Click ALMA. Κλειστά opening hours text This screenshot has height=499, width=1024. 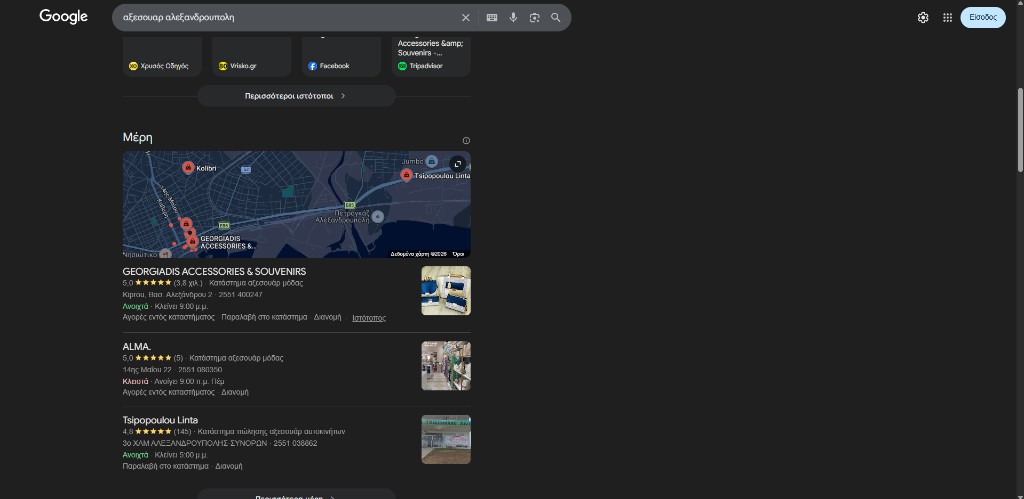point(174,381)
